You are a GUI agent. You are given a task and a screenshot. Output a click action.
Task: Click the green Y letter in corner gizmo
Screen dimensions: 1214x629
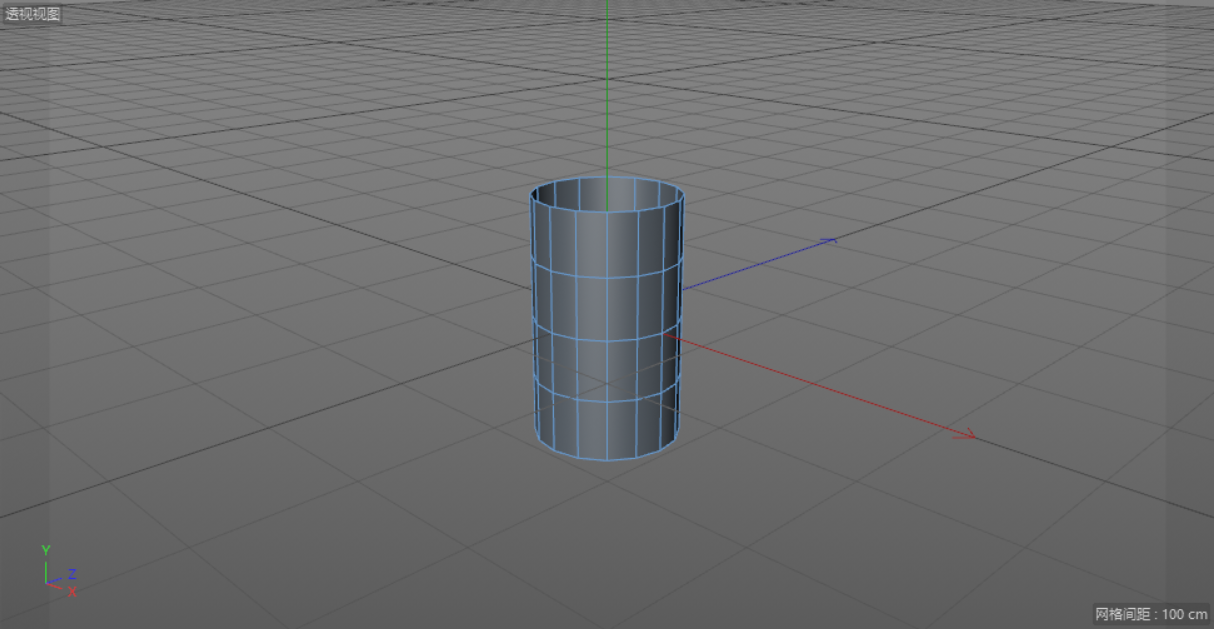point(45,550)
